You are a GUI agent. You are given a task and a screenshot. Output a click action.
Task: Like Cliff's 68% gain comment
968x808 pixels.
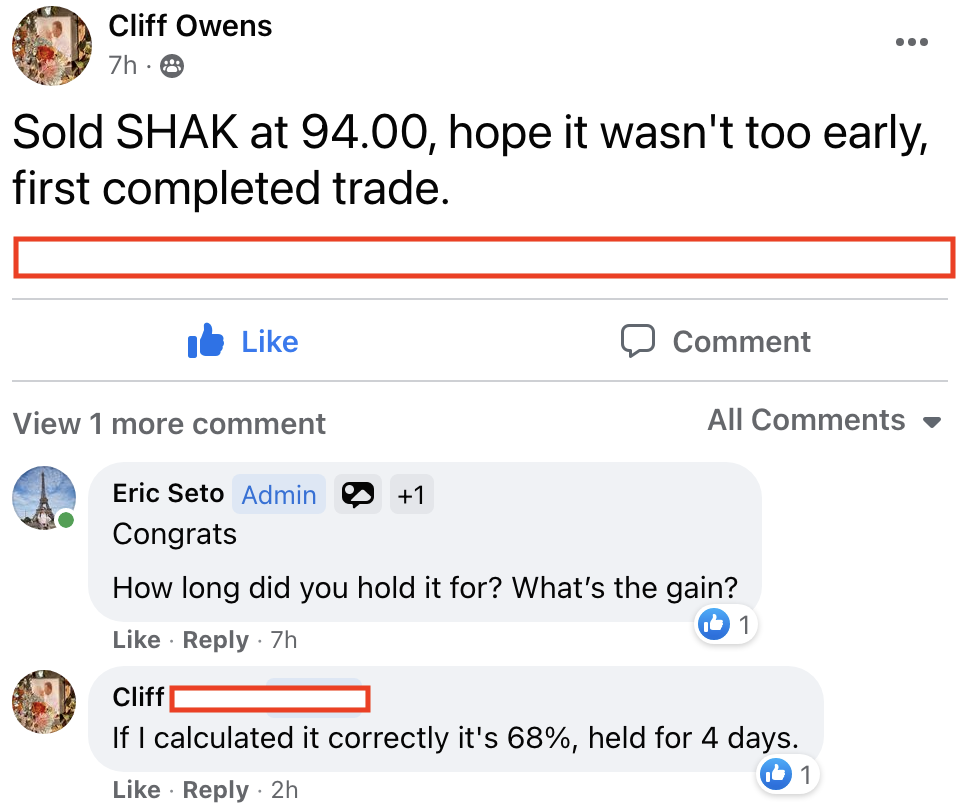[x=136, y=789]
